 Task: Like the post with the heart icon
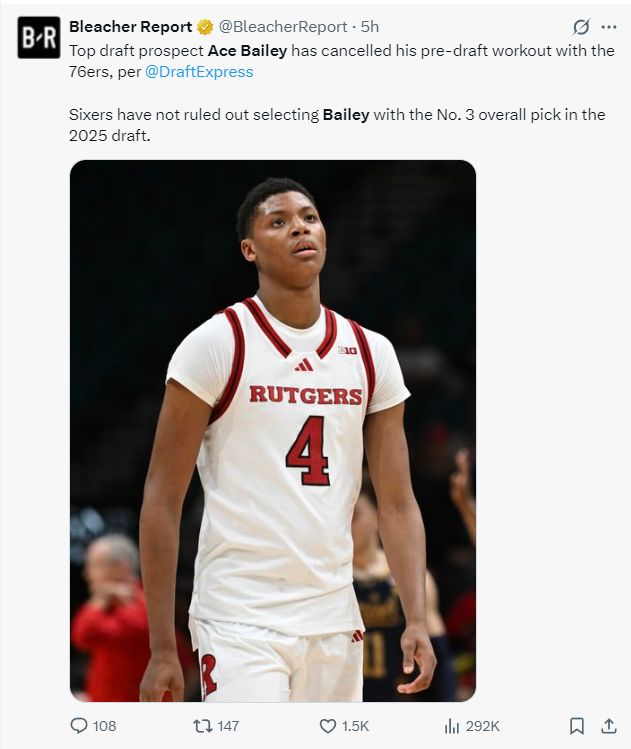(328, 726)
